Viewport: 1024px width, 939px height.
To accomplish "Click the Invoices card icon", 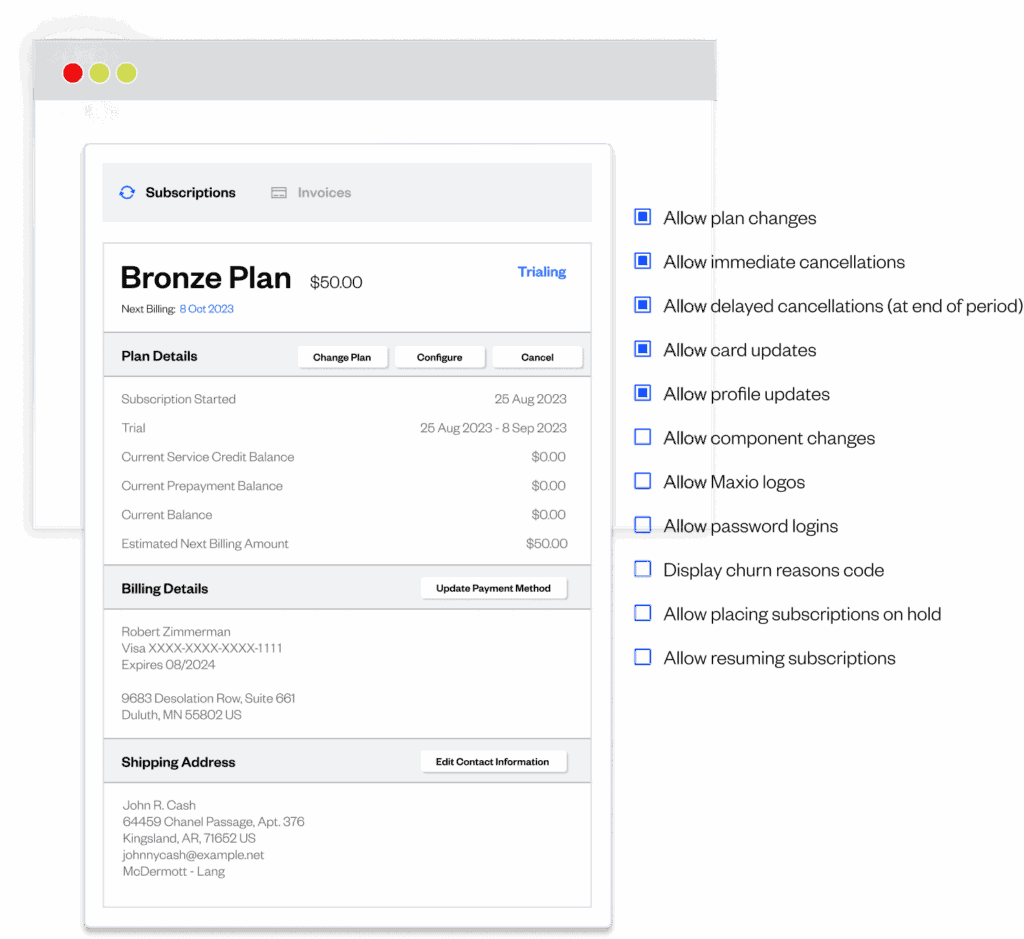I will point(279,193).
